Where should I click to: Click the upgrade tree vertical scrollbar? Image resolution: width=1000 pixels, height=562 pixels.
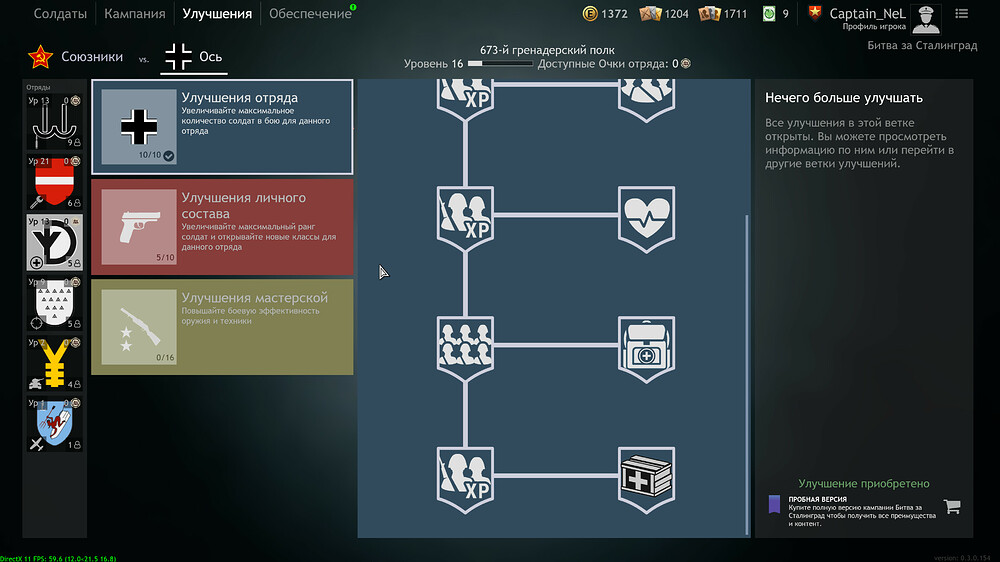[x=747, y=375]
